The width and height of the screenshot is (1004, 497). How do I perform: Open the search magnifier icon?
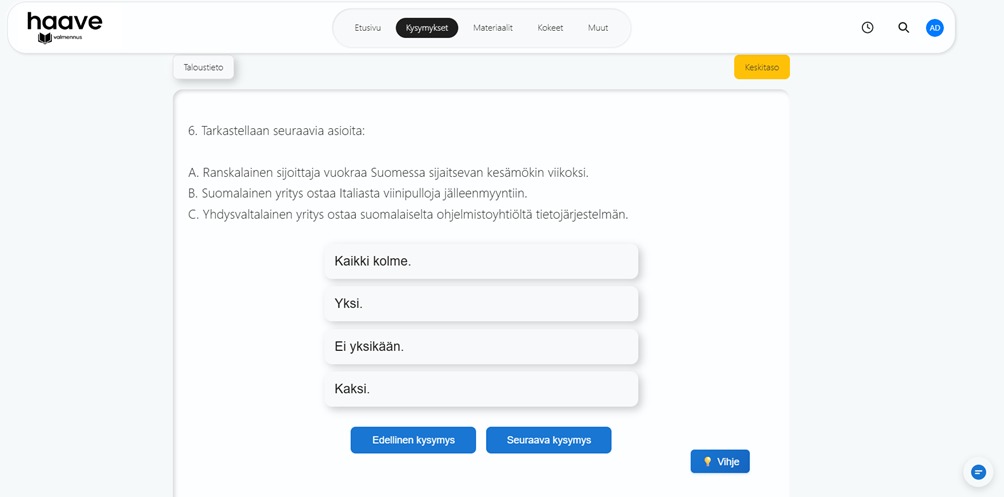(903, 28)
